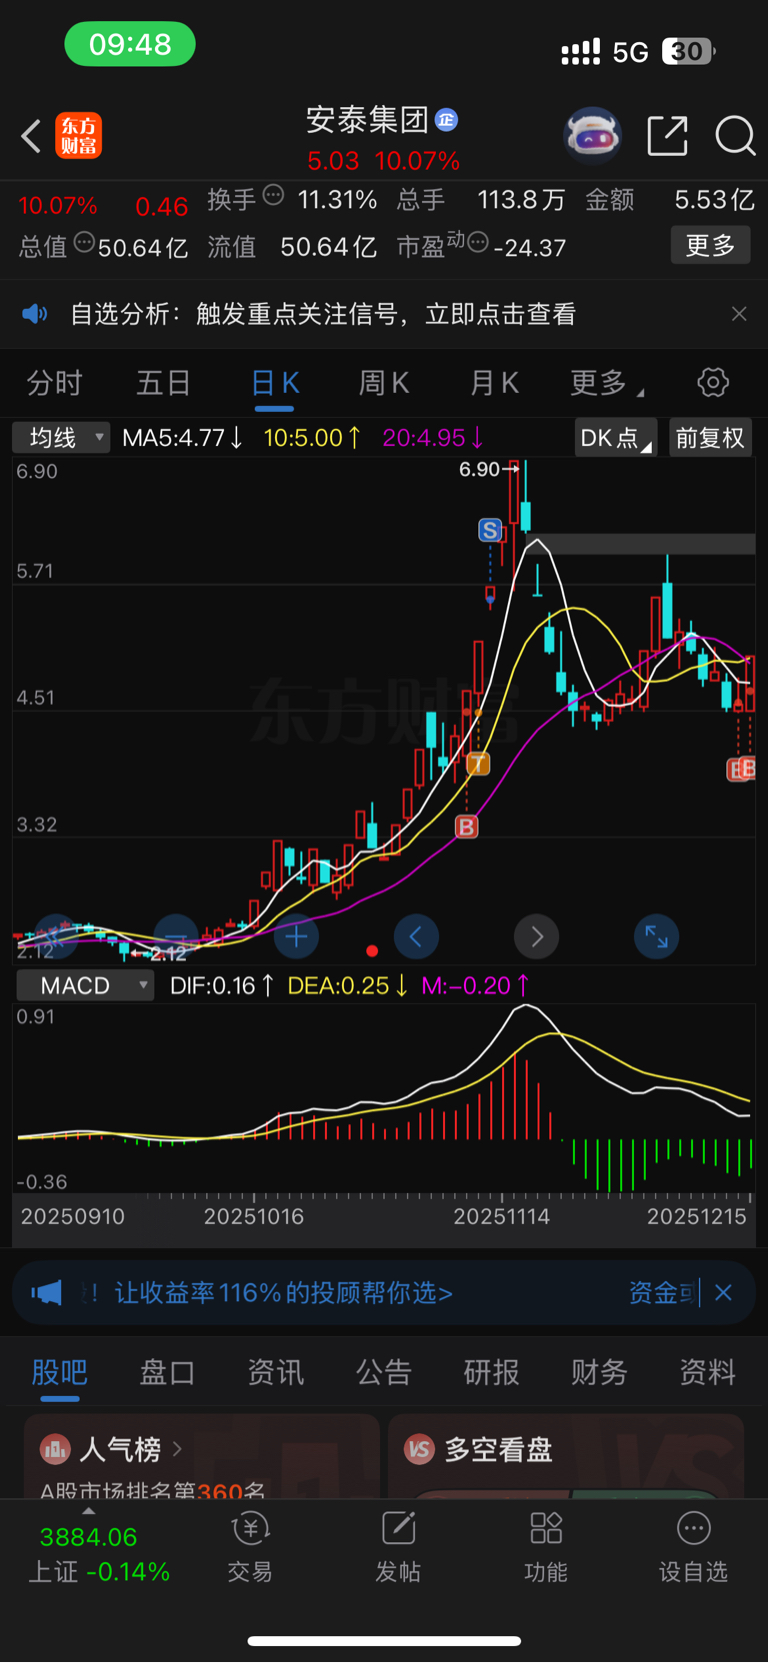Open the MACD indicator dropdown
This screenshot has height=1663, width=768.
(x=85, y=985)
